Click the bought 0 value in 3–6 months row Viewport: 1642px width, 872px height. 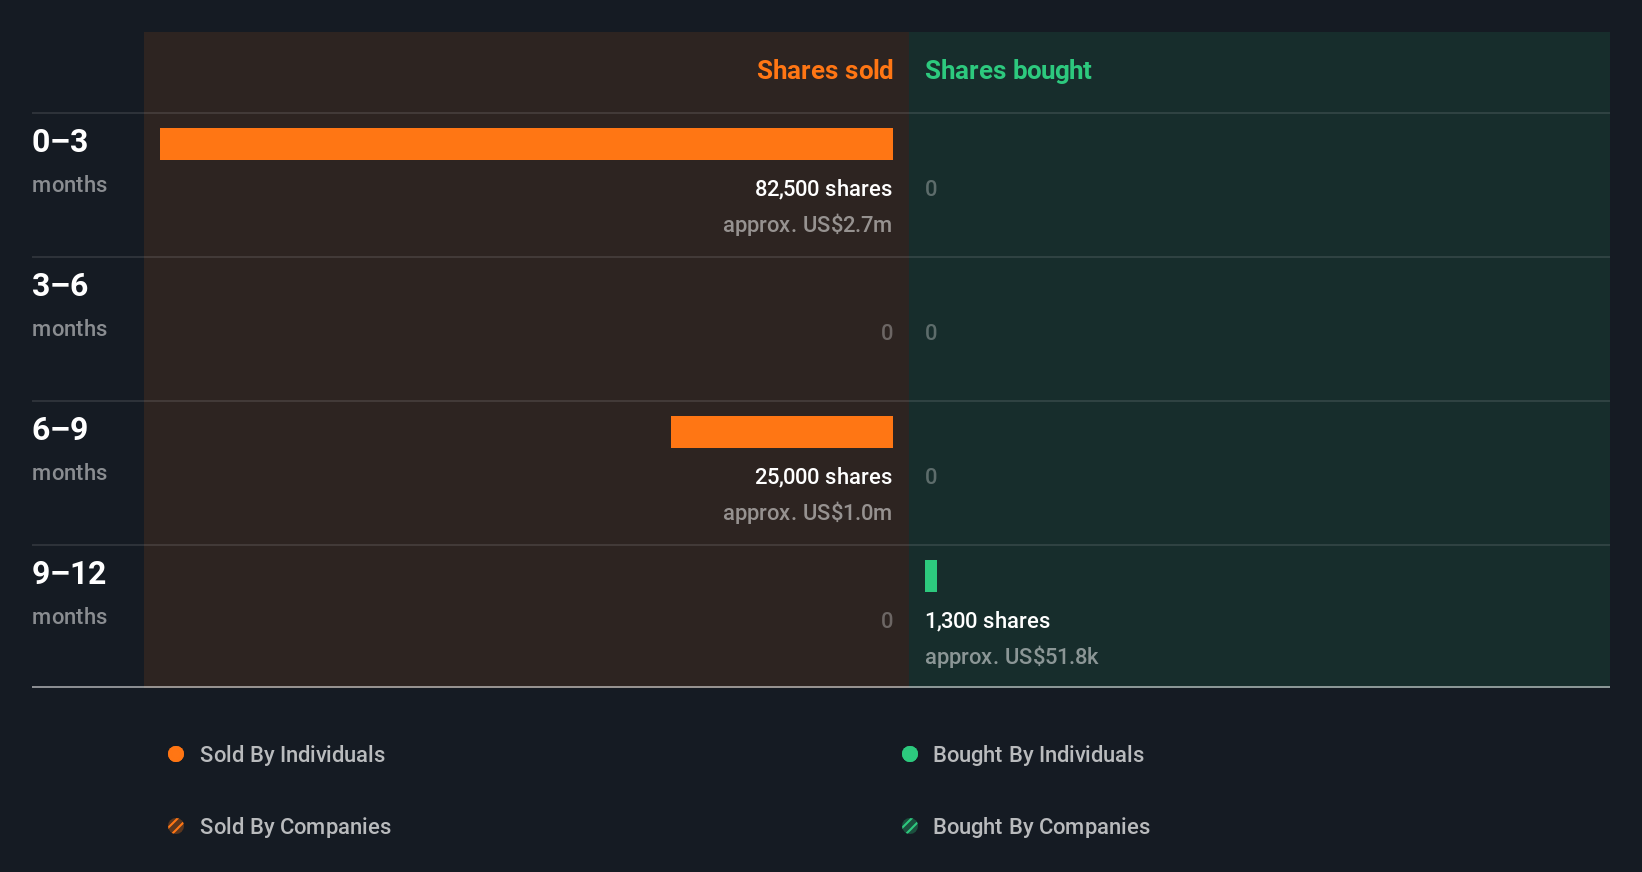pyautogui.click(x=931, y=332)
